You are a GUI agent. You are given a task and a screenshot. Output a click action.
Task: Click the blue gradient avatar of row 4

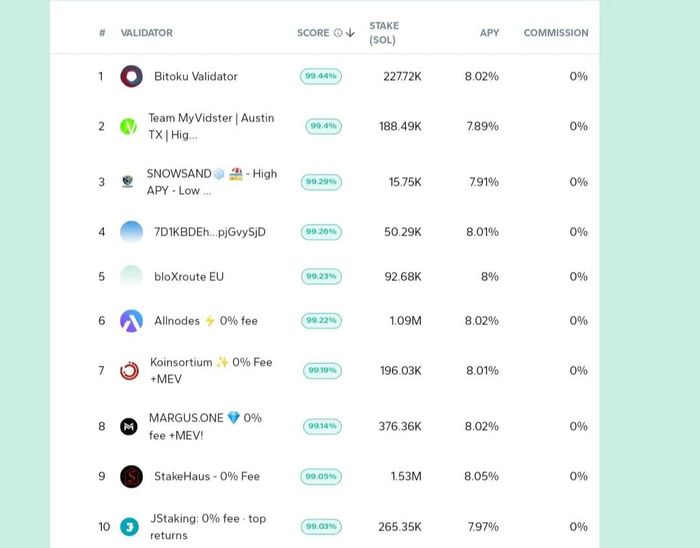coord(132,232)
